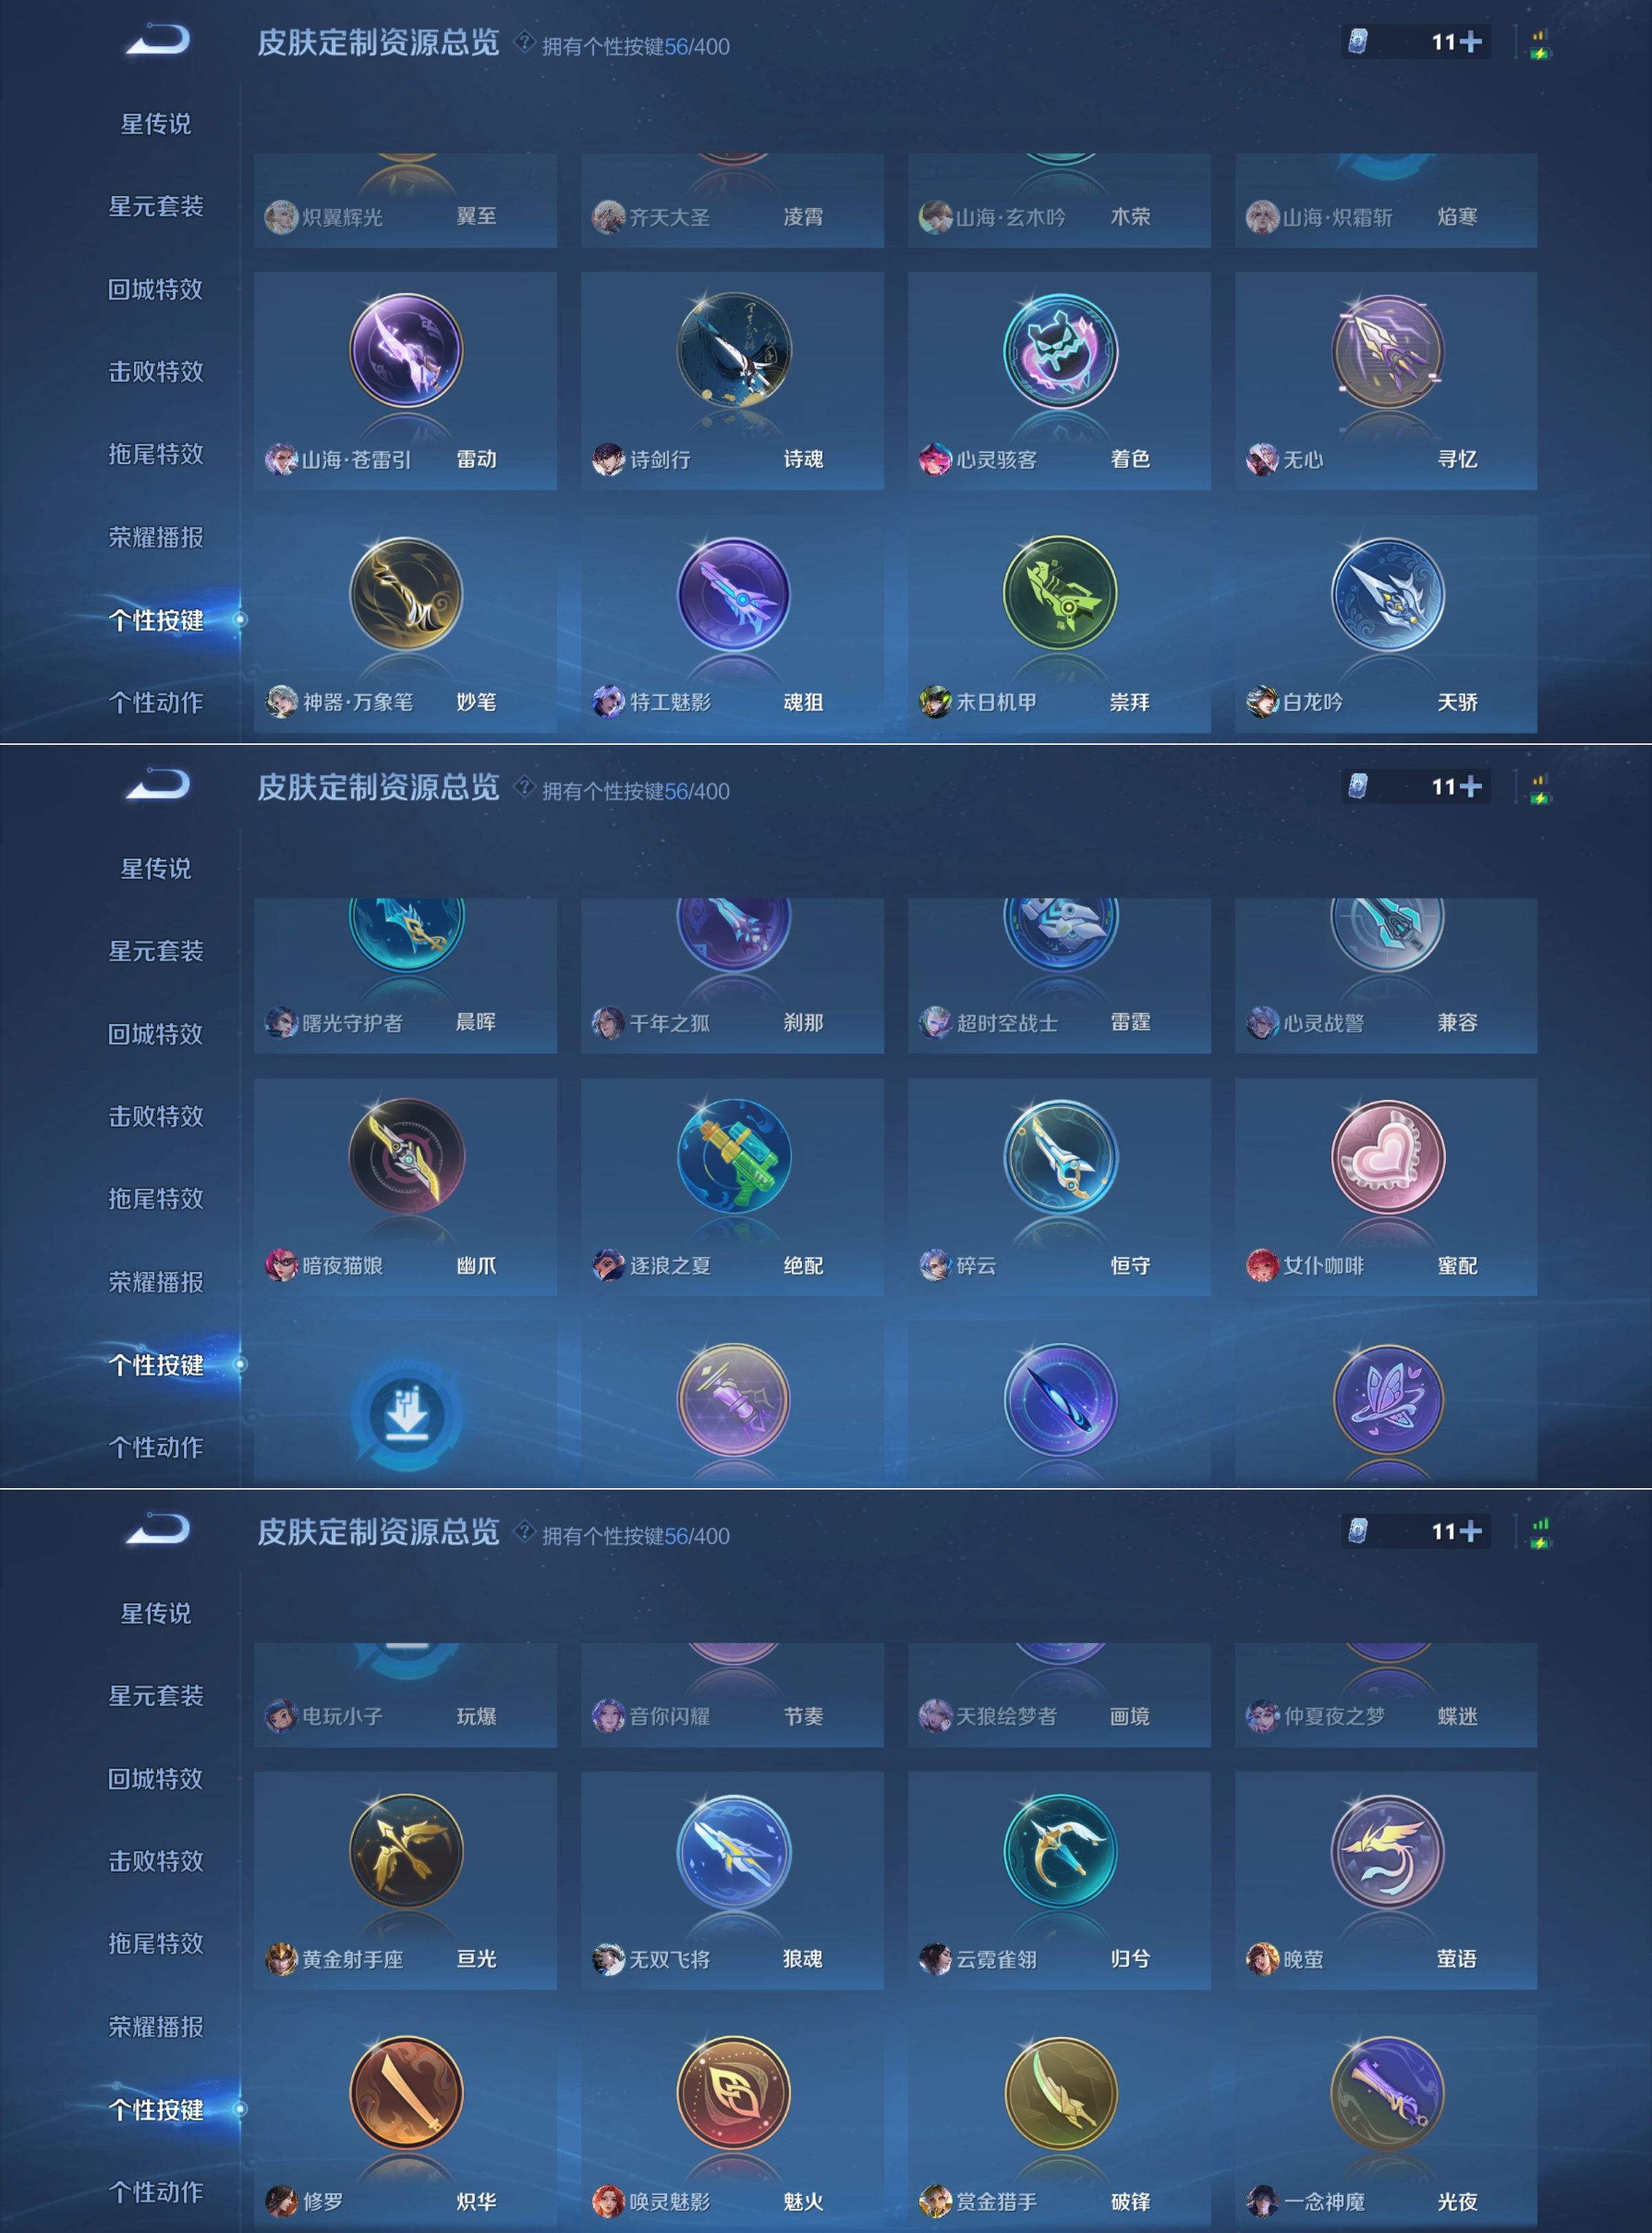The image size is (1652, 2233).
Task: Choose the 光夜 icon for 一念神魔
Action: point(1387,2093)
